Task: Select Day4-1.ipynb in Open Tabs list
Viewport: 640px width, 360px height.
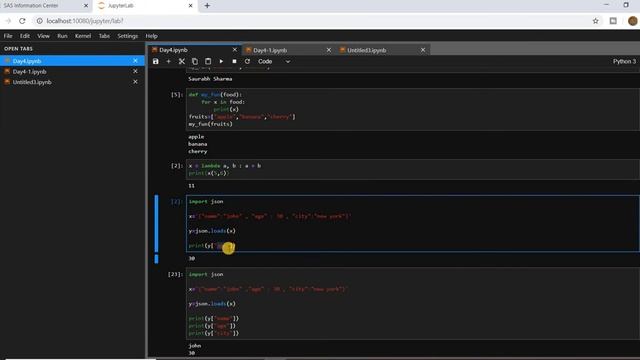Action: [x=72, y=71]
